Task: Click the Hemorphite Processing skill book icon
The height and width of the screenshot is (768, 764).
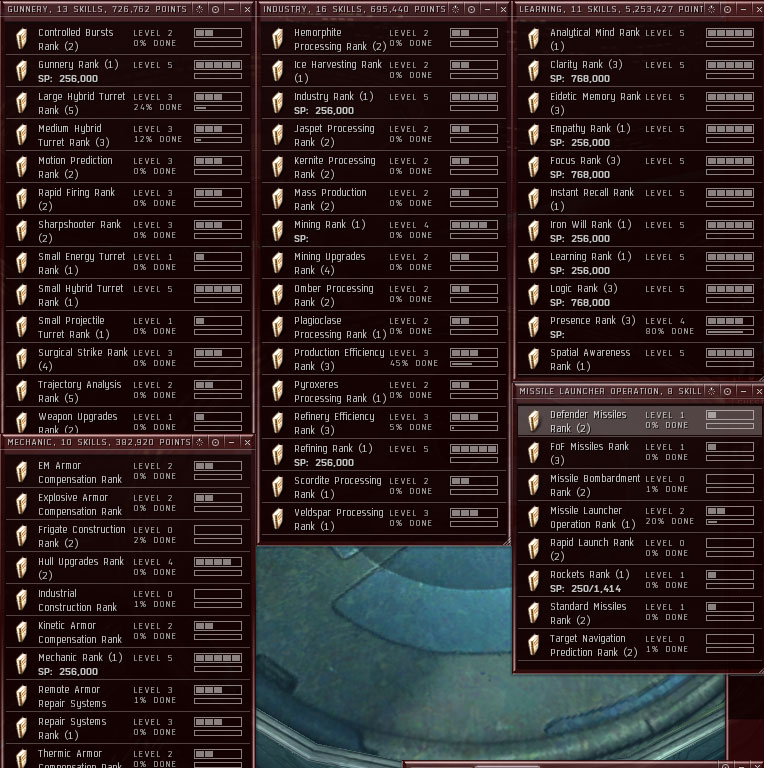Action: click(278, 39)
